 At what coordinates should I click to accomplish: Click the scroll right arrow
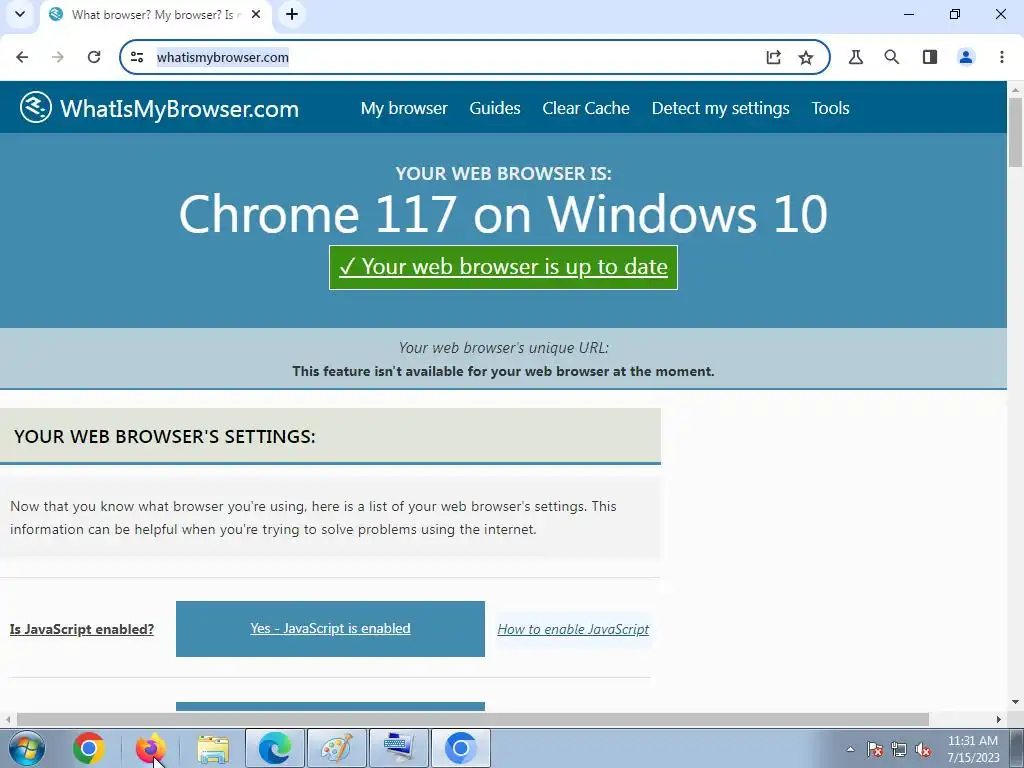[x=999, y=719]
